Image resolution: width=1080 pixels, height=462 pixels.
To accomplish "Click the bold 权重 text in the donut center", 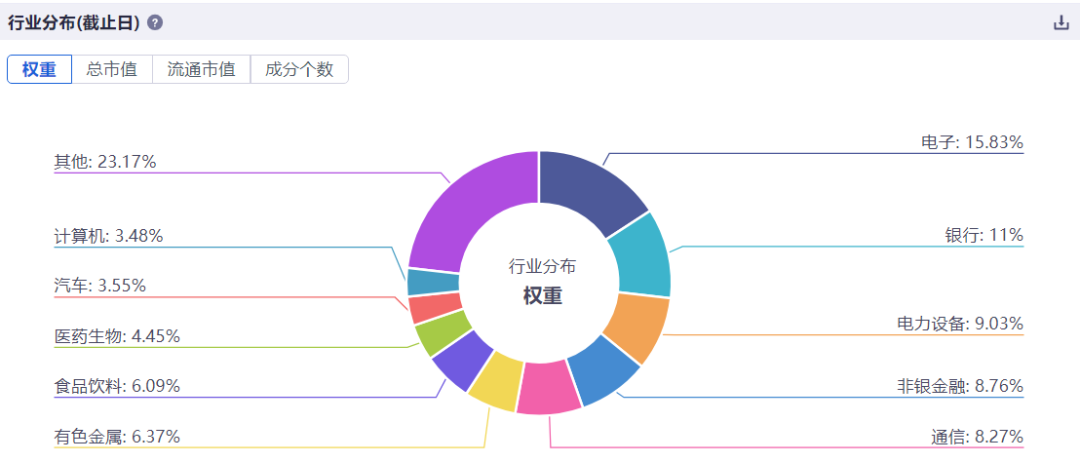I will point(542,296).
